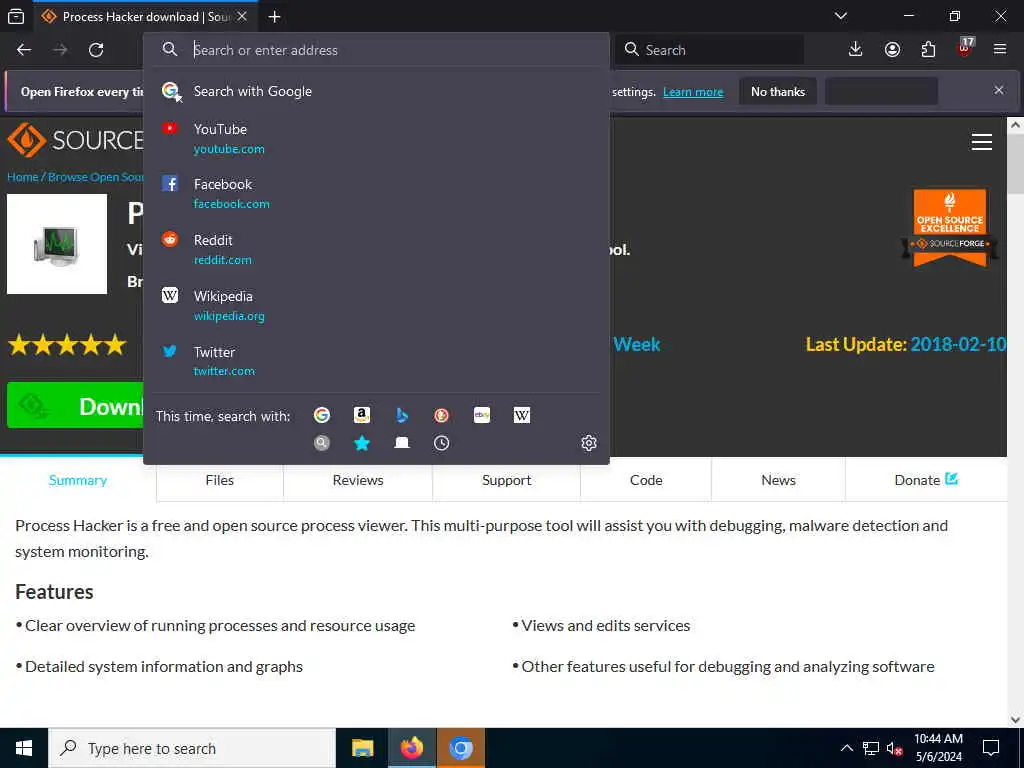Click the SourceForge logo

click(x=75, y=140)
